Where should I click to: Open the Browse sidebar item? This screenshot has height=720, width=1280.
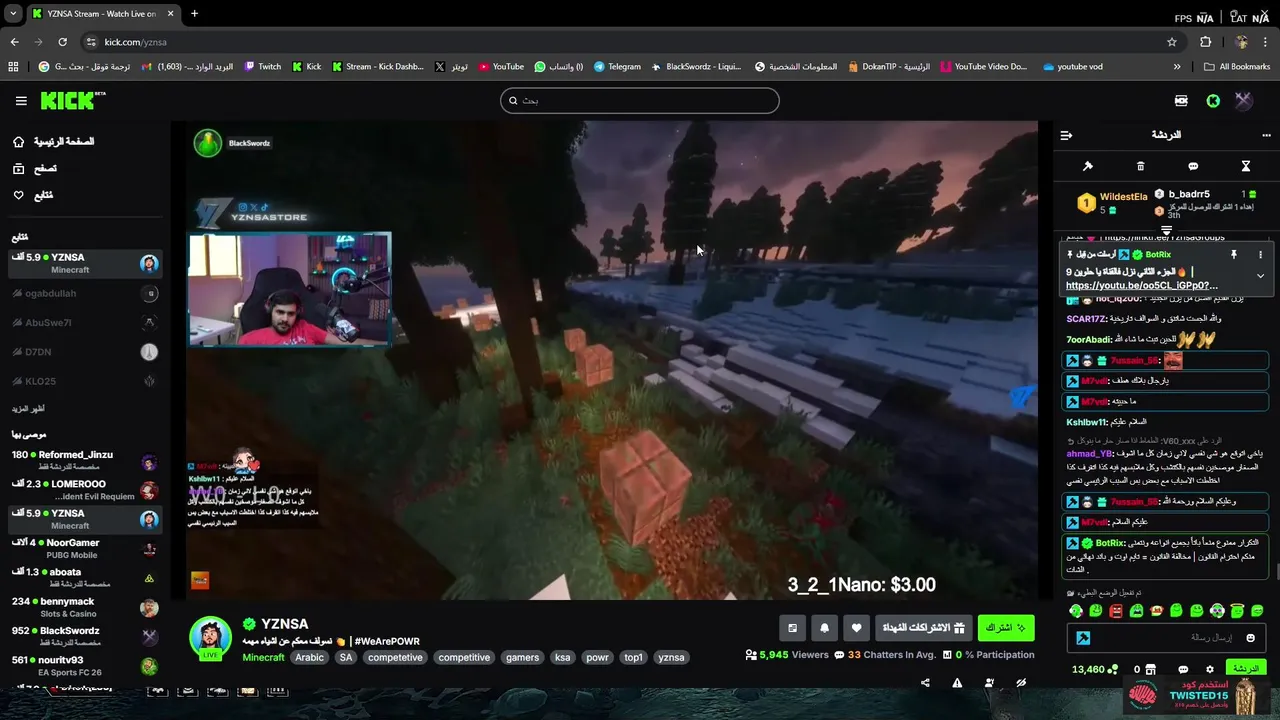[35, 169]
